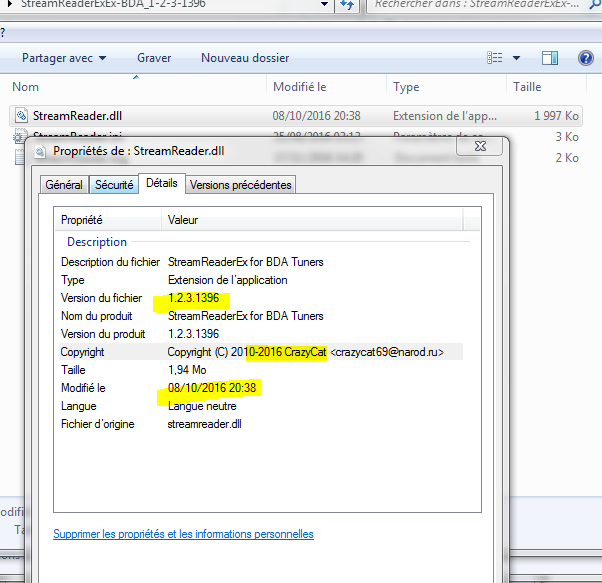This screenshot has height=583, width=602.
Task: Toggle the preview pane icon
Action: tap(550, 58)
